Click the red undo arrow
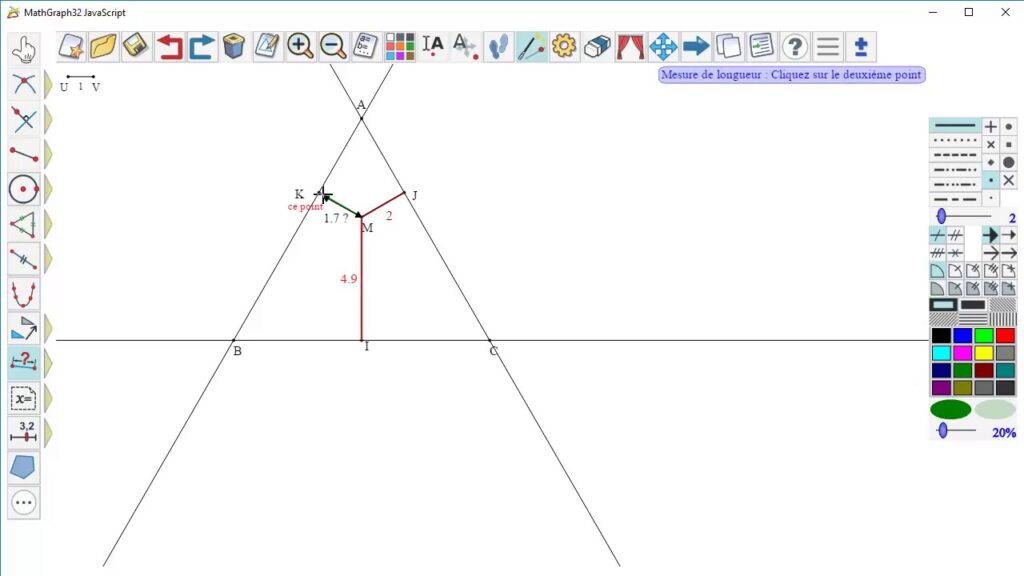The height and width of the screenshot is (576, 1024). click(169, 46)
